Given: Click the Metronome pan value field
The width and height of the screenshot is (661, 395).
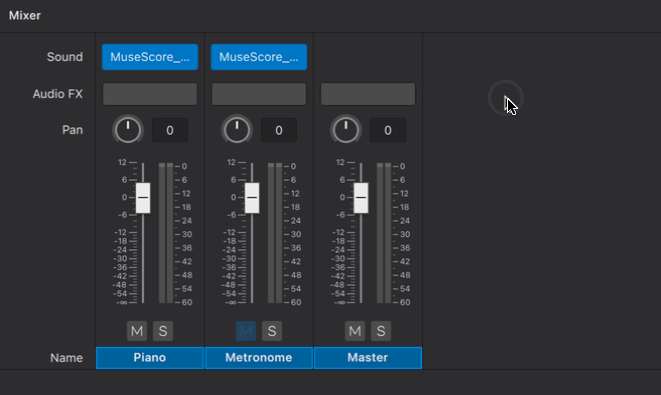Looking at the screenshot, I should [x=279, y=130].
